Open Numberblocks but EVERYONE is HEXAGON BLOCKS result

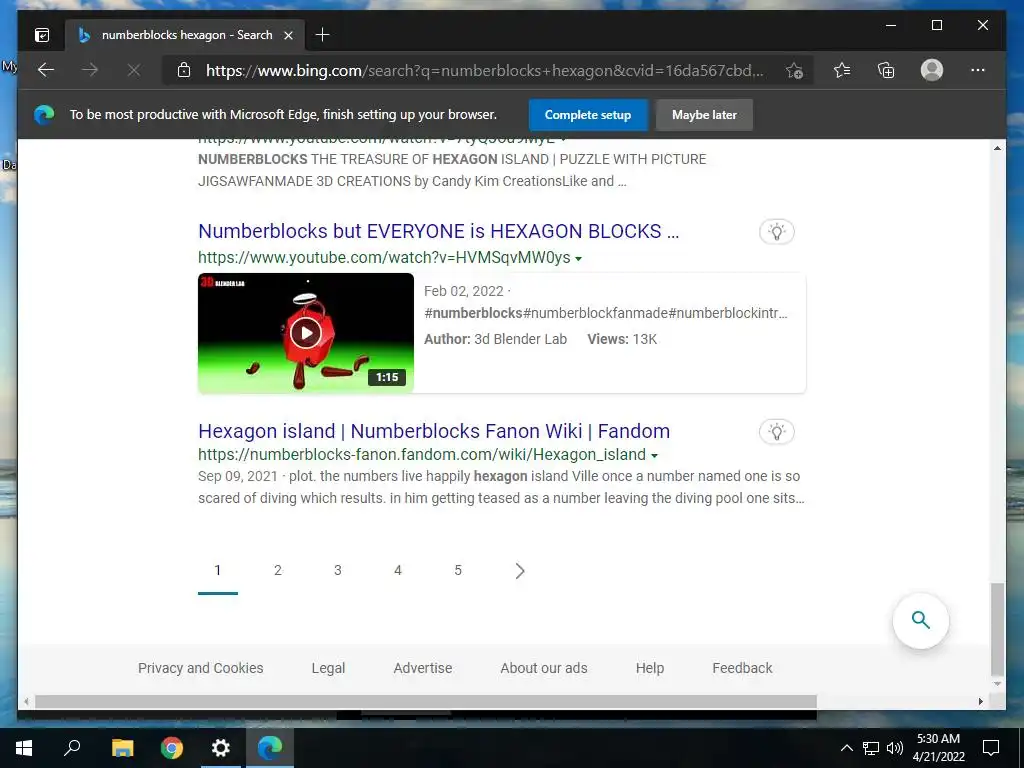coord(438,231)
